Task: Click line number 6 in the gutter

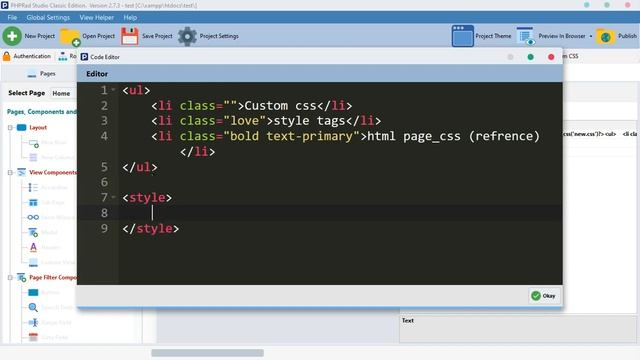Action: (104, 182)
